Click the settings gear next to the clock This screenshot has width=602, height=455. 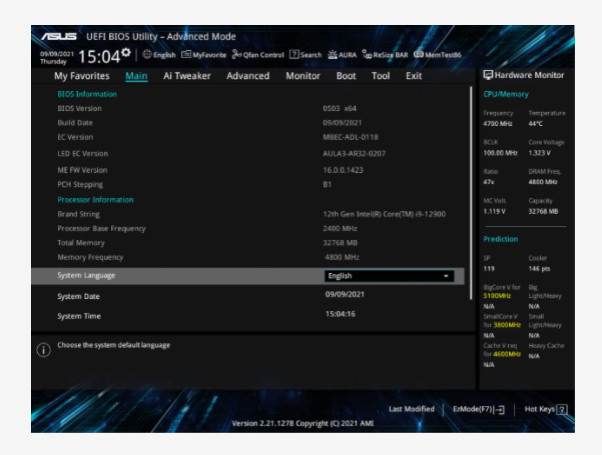tap(126, 52)
